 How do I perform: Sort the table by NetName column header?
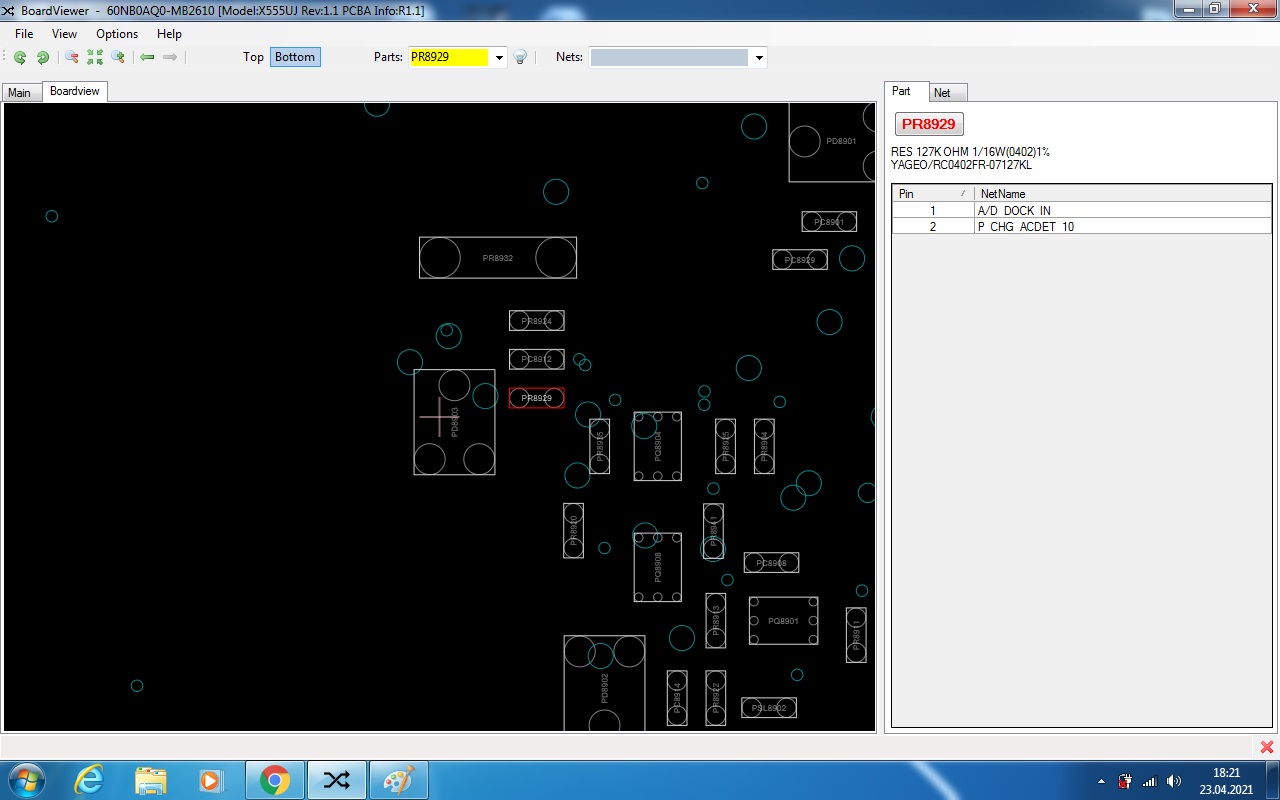pos(1123,193)
